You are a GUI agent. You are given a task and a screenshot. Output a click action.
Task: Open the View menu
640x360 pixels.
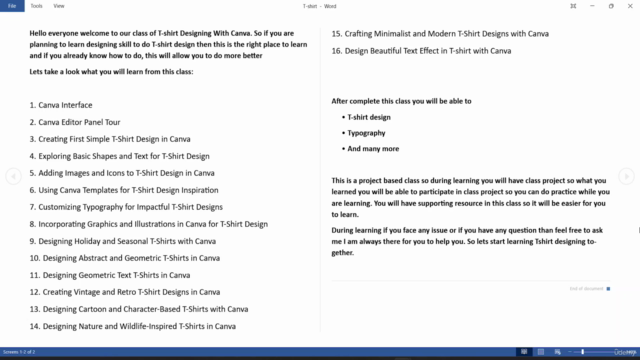click(59, 6)
